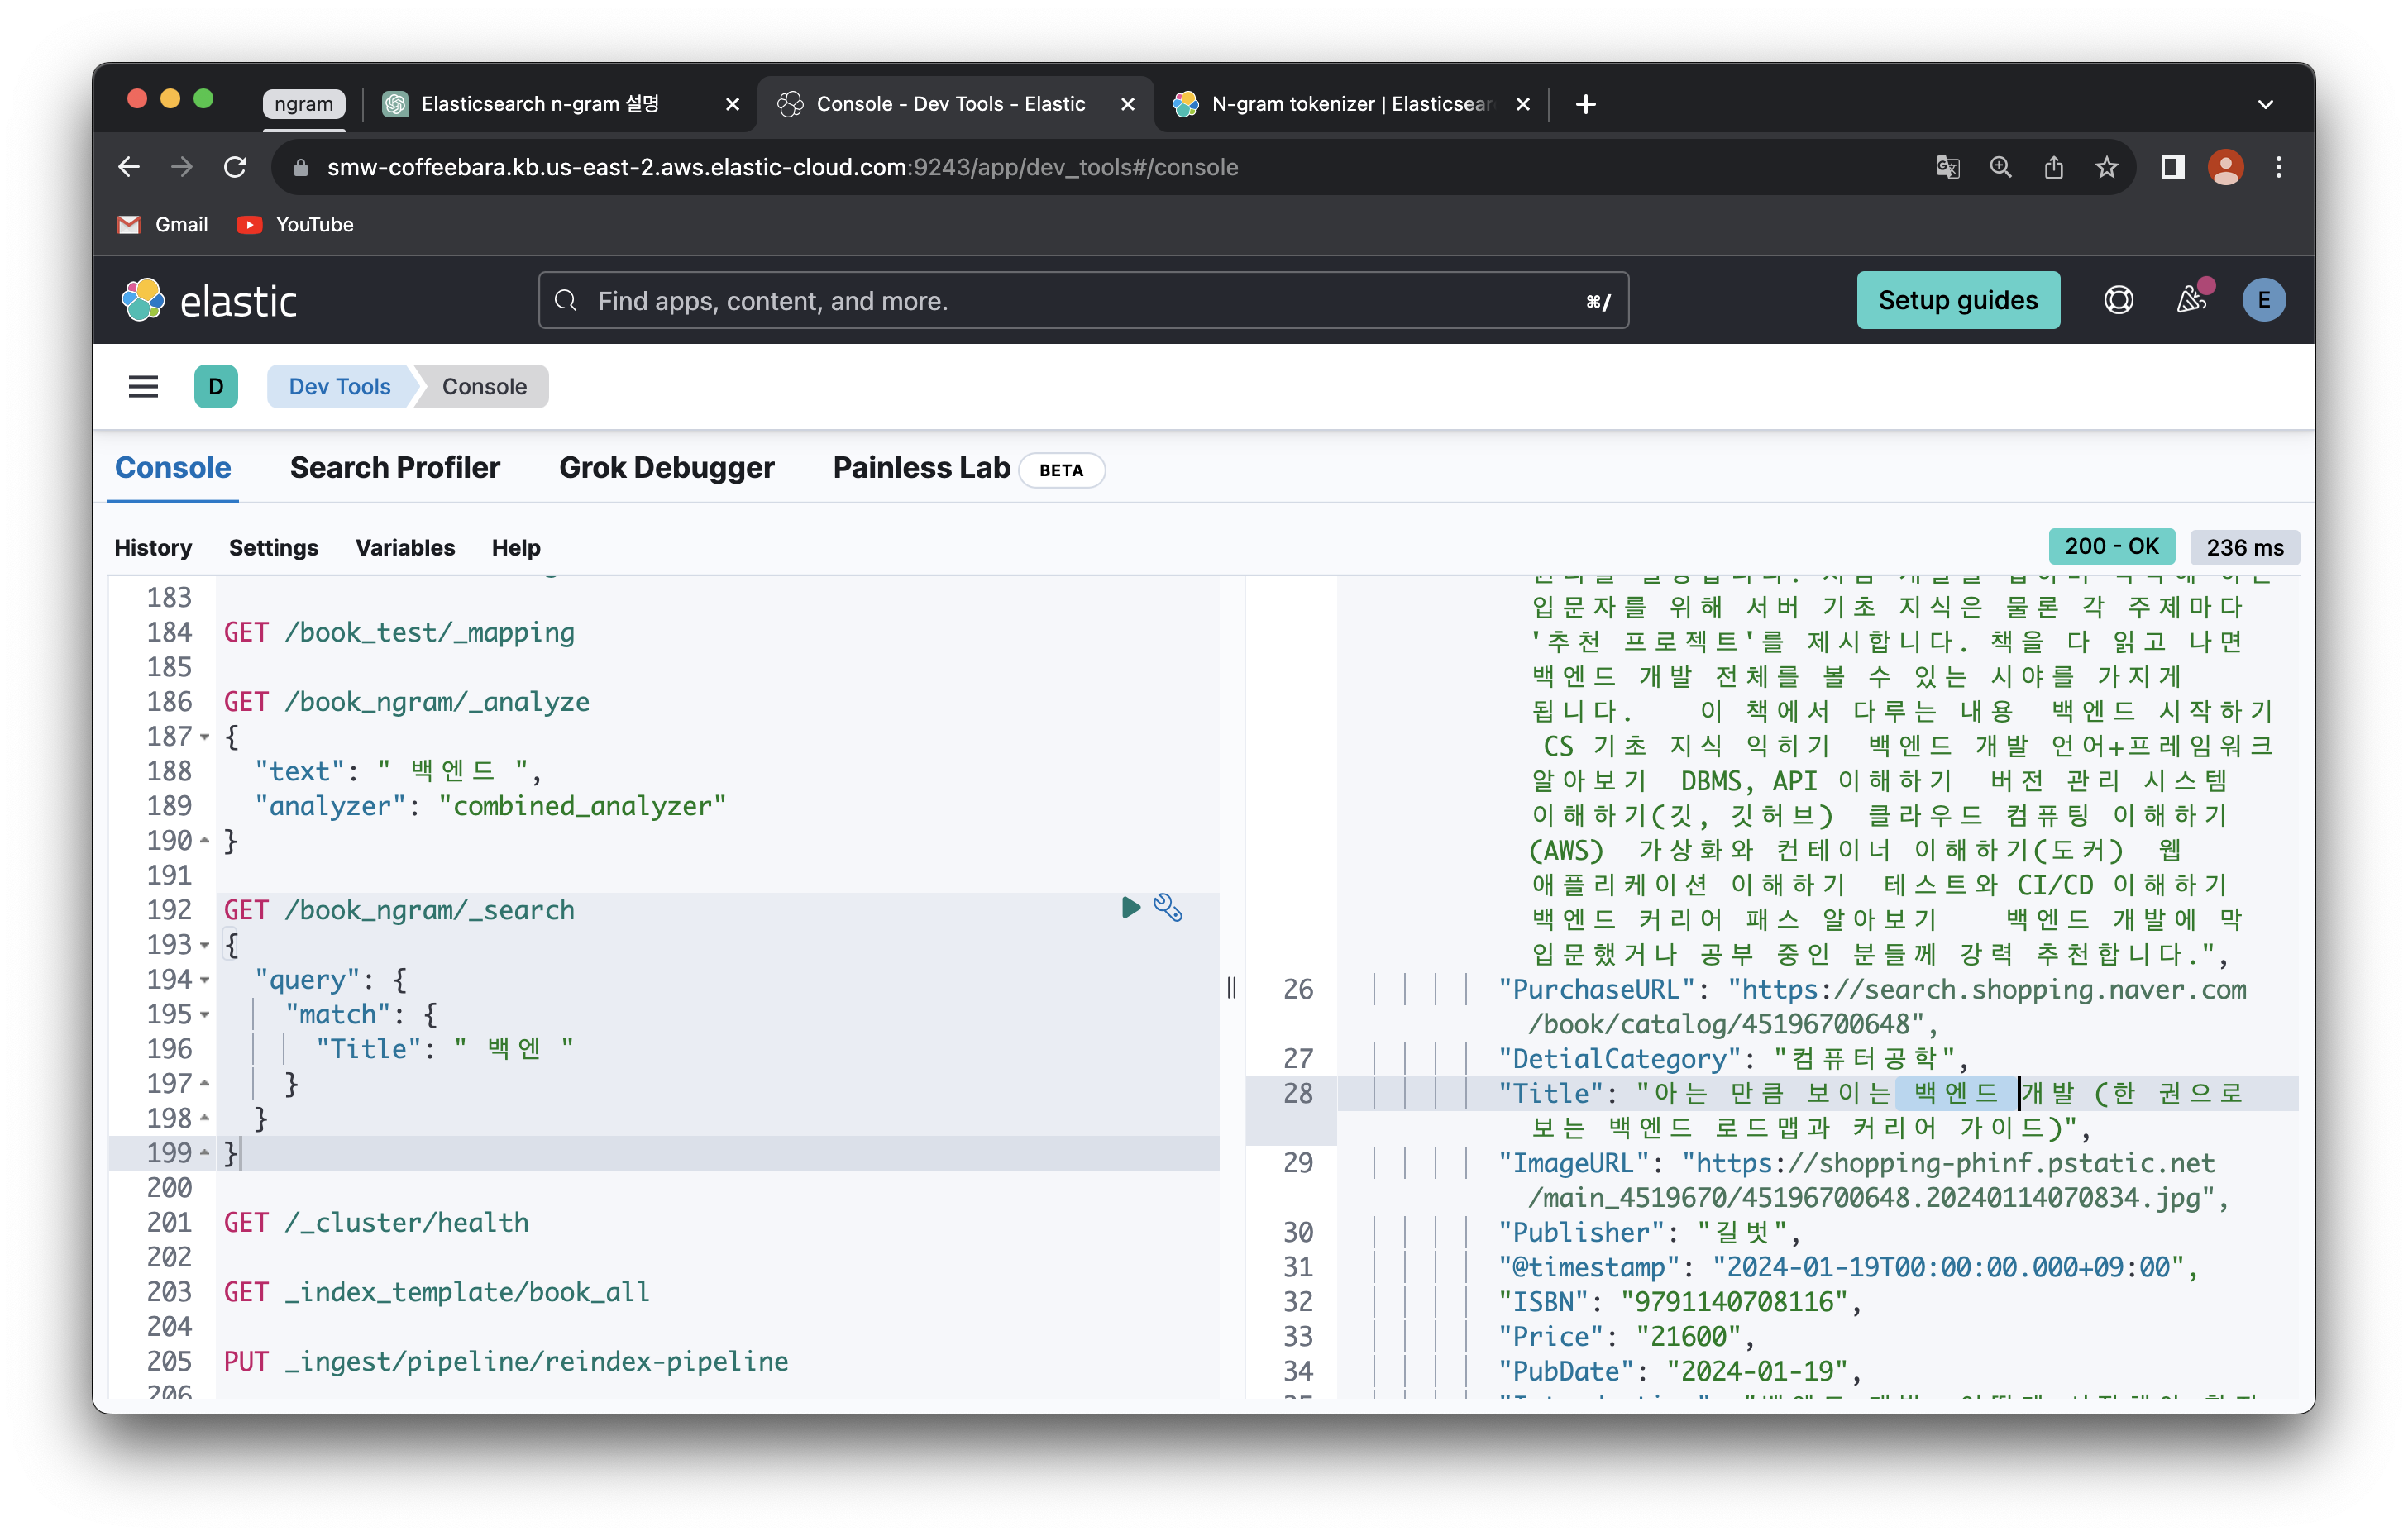The image size is (2408, 1536).
Task: Click the Setup guides button
Action: tap(1957, 300)
